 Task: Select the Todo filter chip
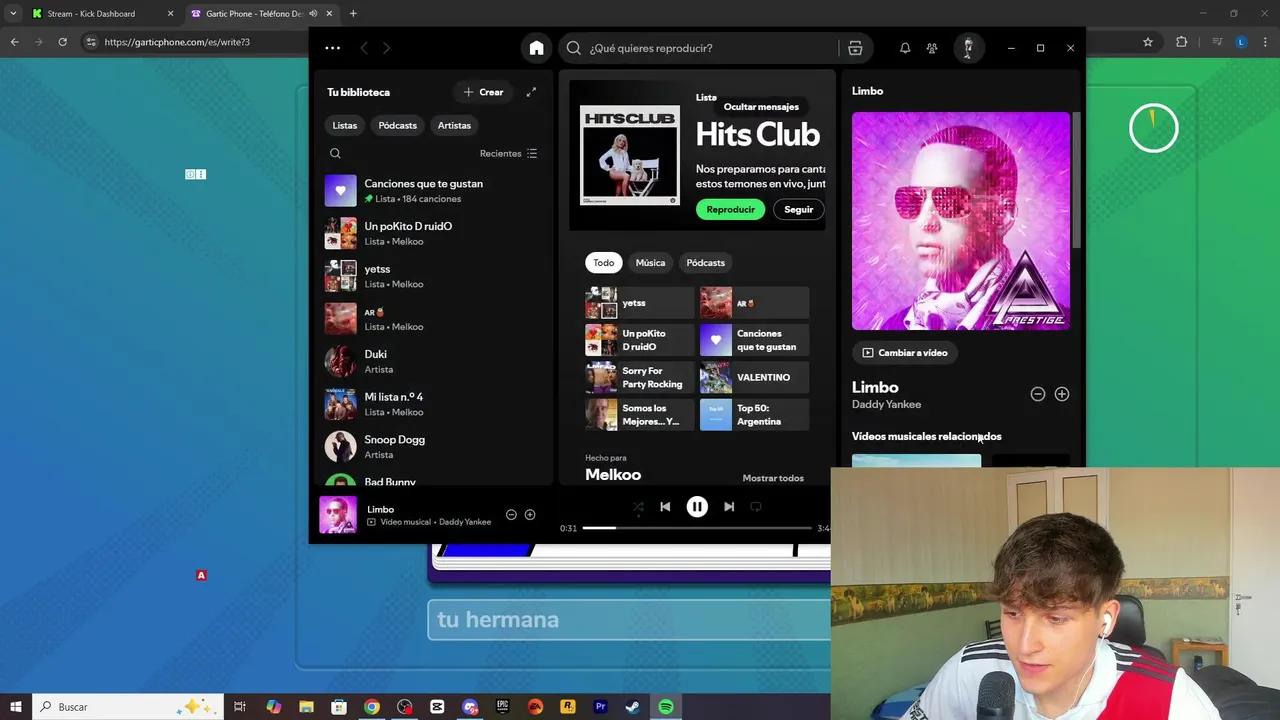coord(604,262)
